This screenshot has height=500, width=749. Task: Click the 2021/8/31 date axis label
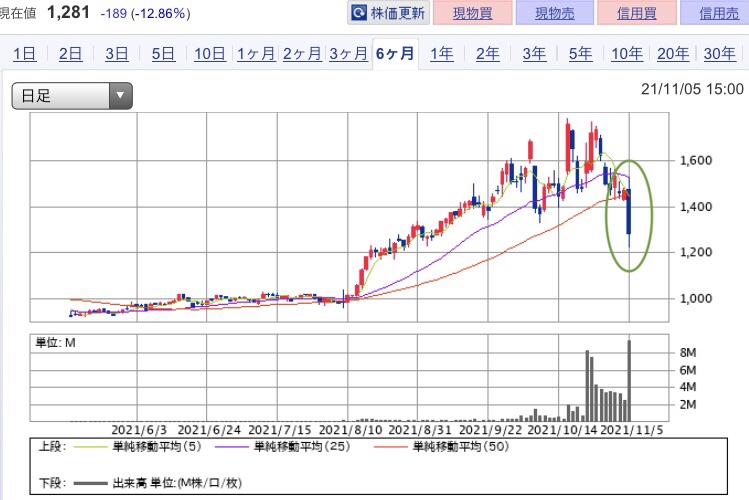tap(420, 430)
